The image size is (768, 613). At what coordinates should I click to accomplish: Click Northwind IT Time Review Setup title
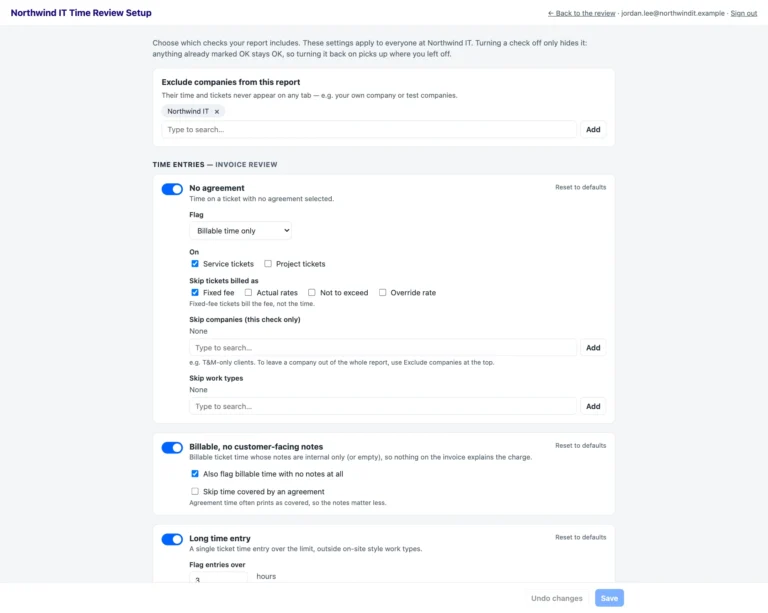coord(81,13)
